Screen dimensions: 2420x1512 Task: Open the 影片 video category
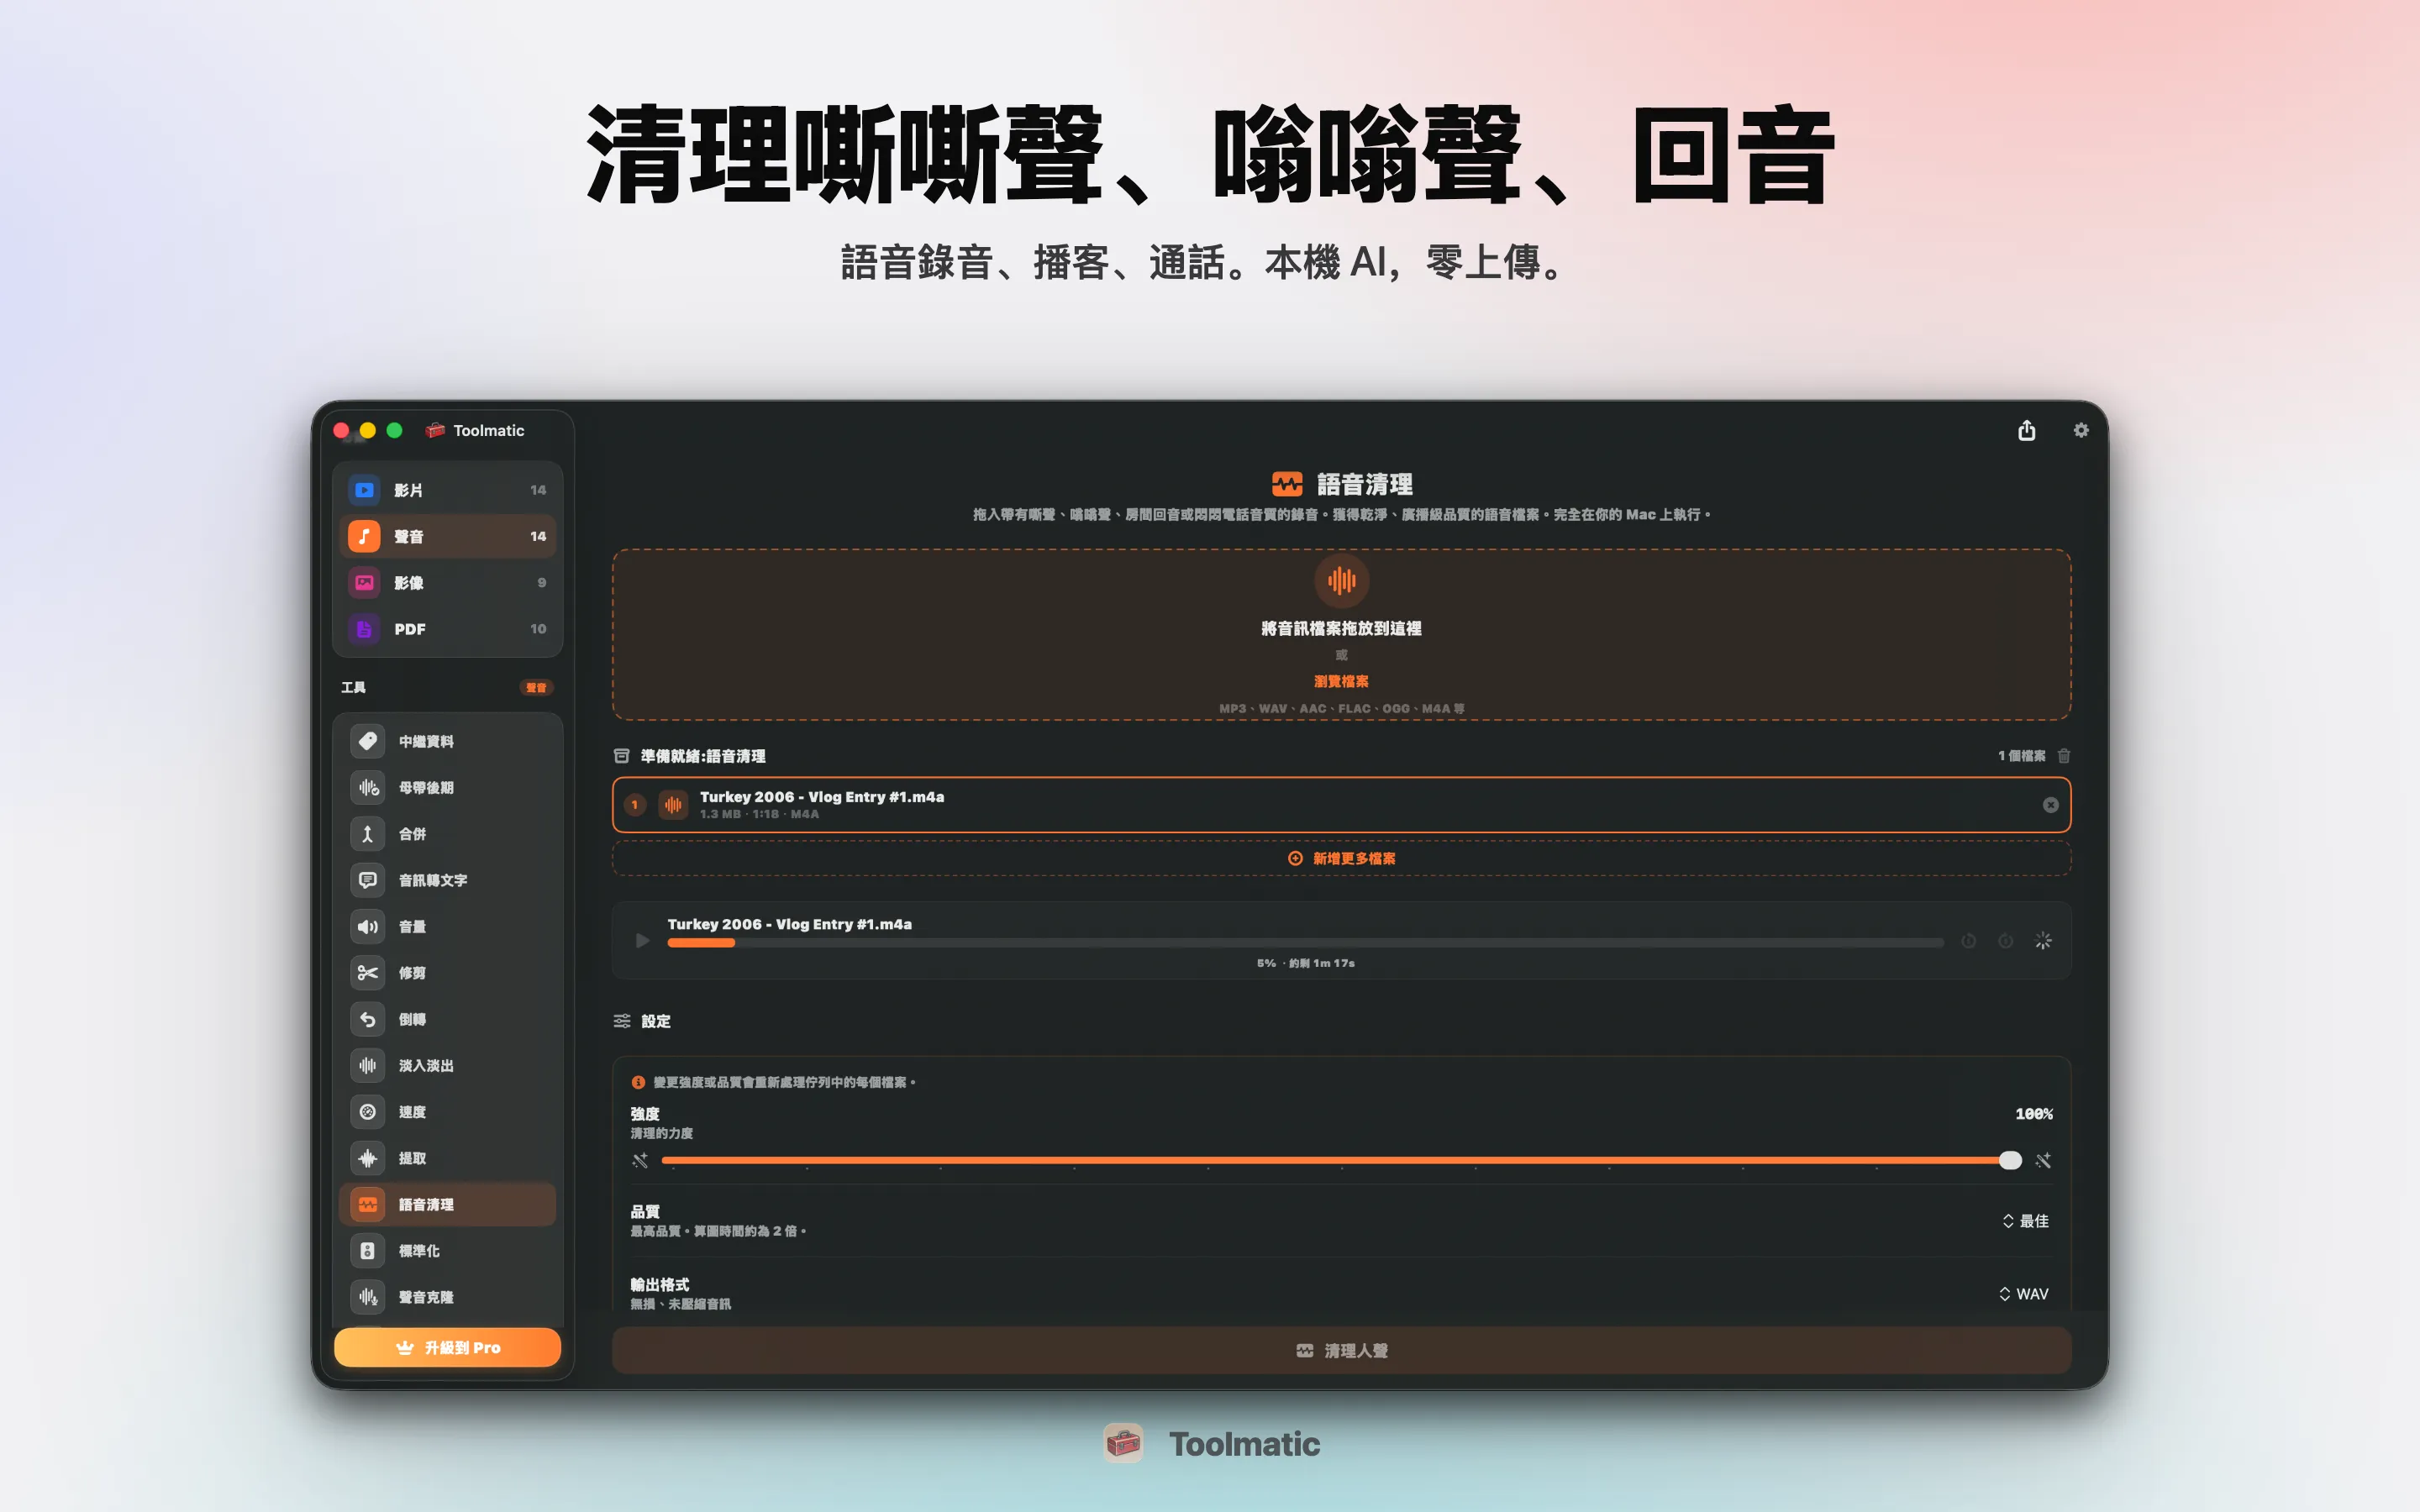[447, 490]
